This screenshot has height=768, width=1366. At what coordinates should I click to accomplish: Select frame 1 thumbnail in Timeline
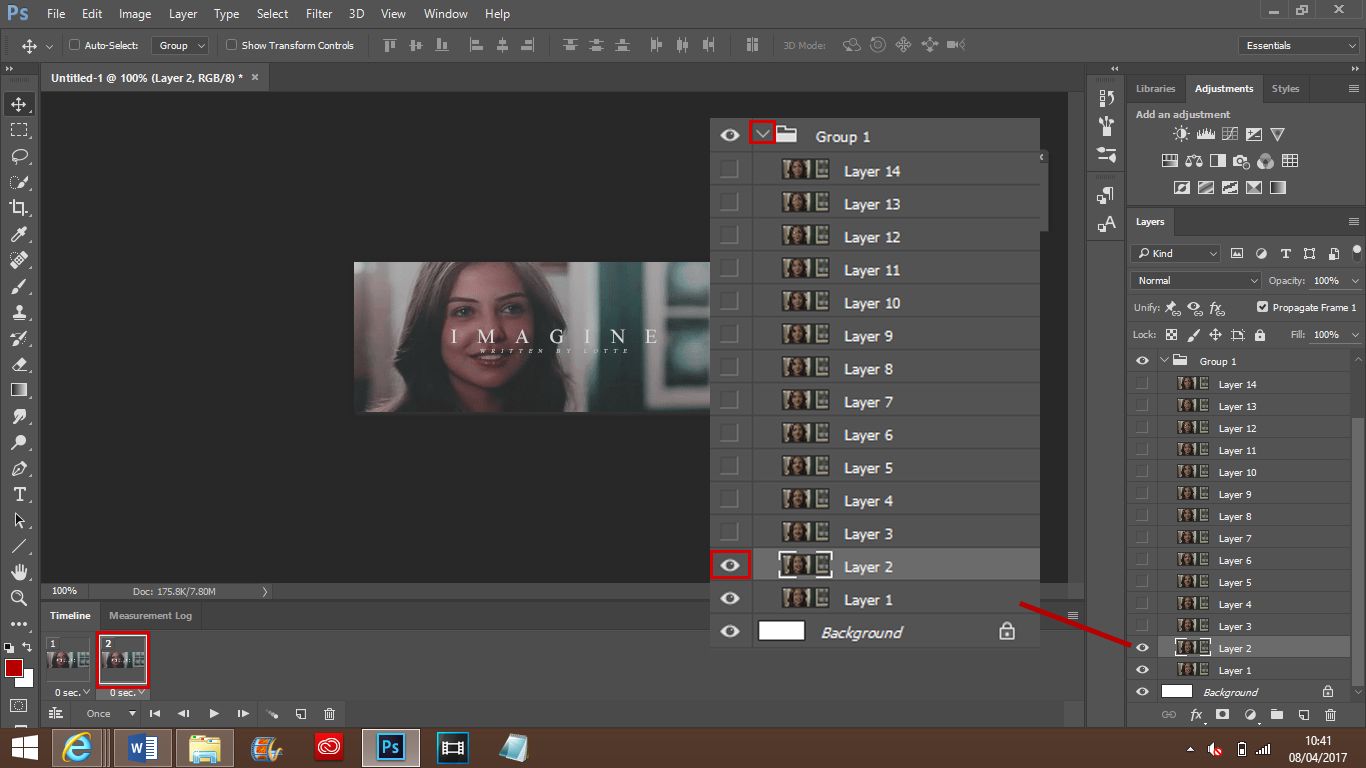tap(68, 660)
